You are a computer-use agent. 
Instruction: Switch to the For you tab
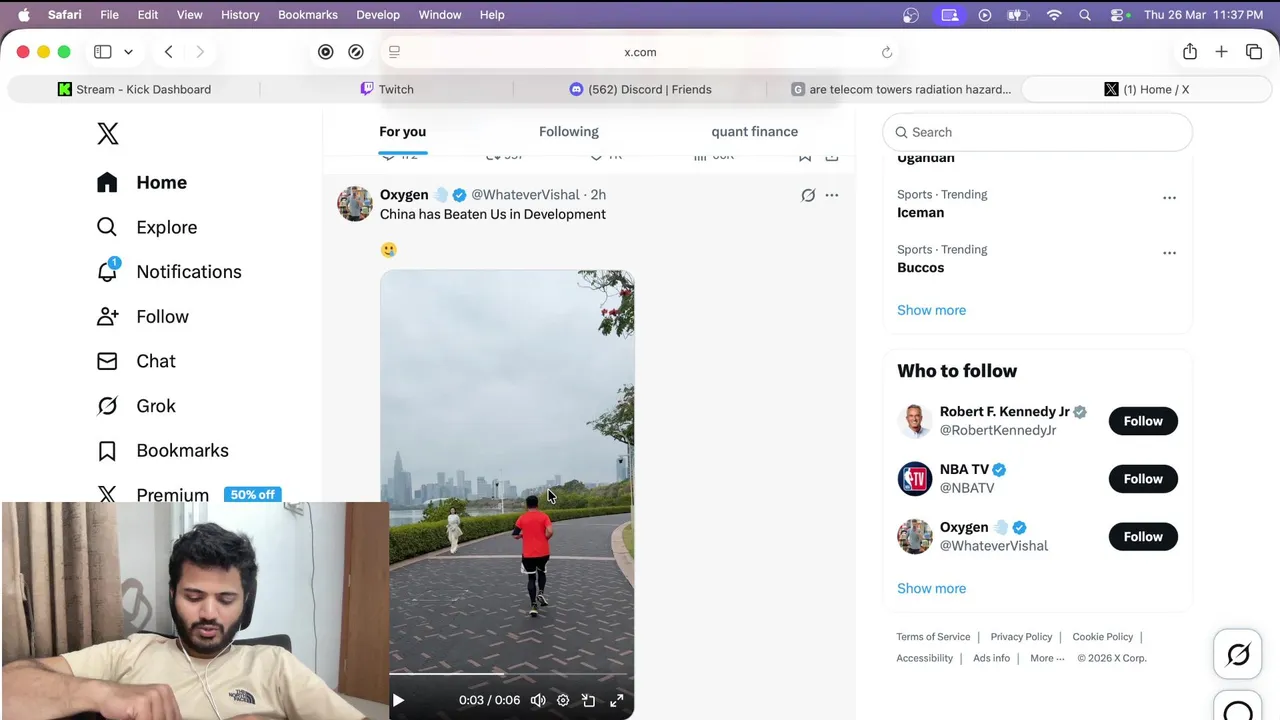click(x=402, y=132)
